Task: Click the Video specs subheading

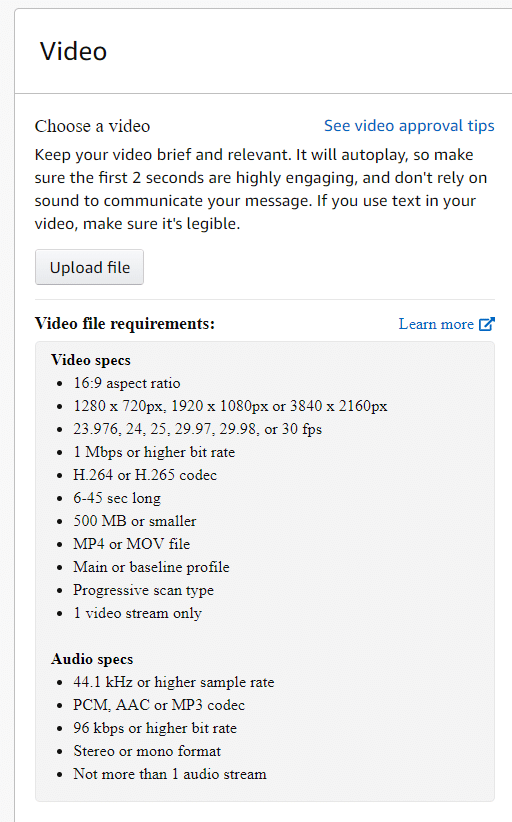Action: coord(91,360)
